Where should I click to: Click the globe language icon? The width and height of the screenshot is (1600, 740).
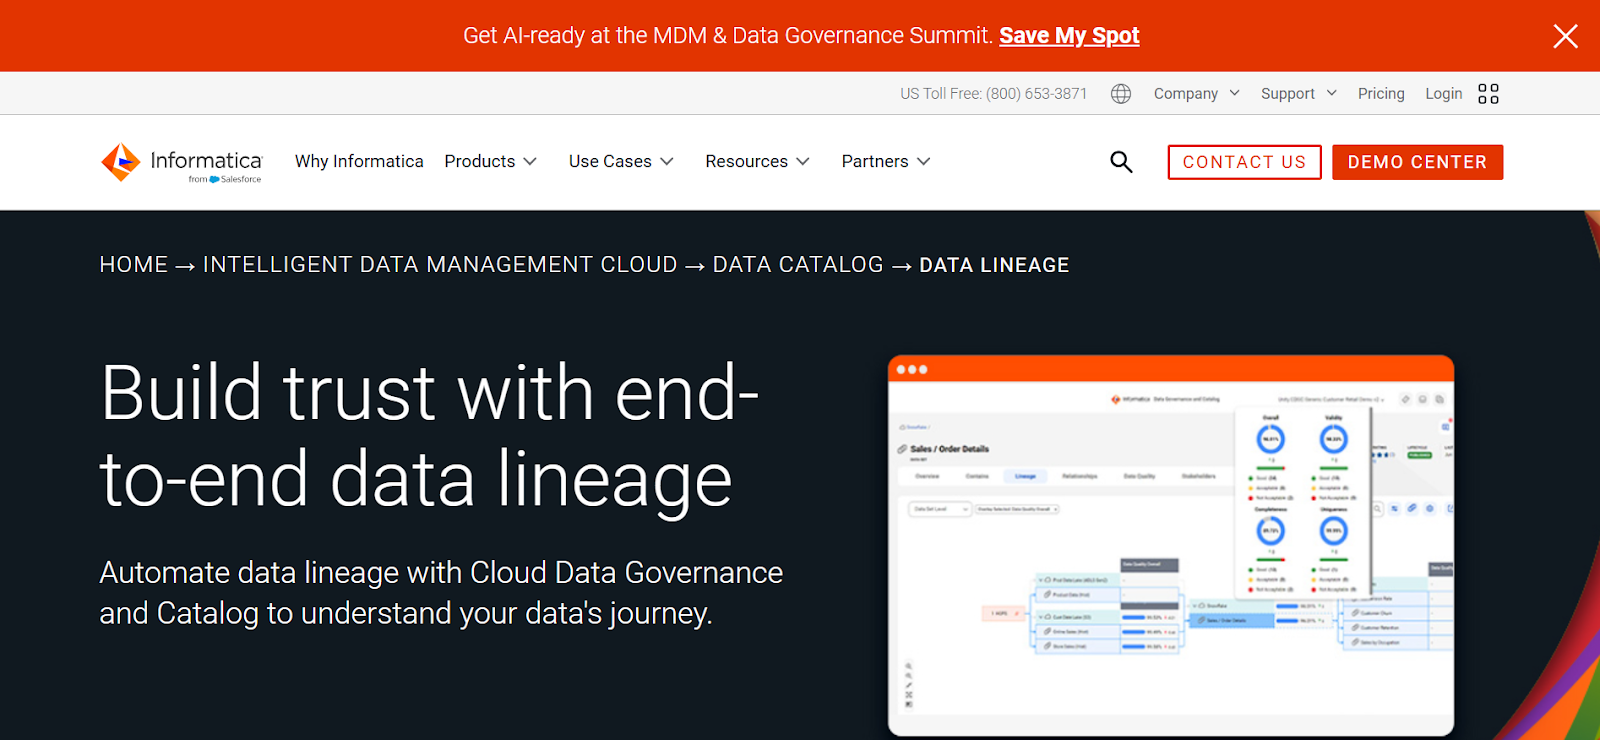point(1121,93)
